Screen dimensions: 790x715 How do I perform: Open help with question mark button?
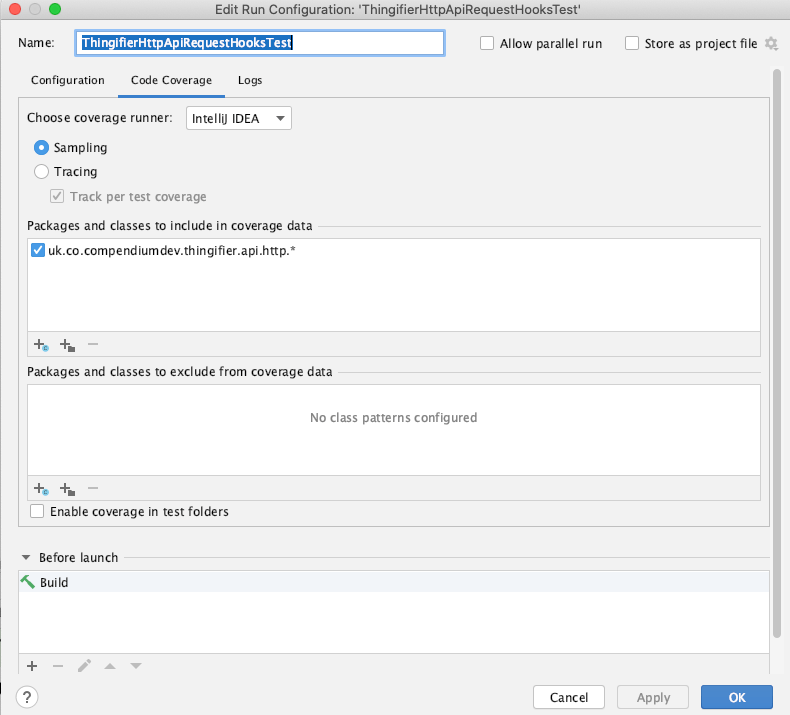(27, 697)
